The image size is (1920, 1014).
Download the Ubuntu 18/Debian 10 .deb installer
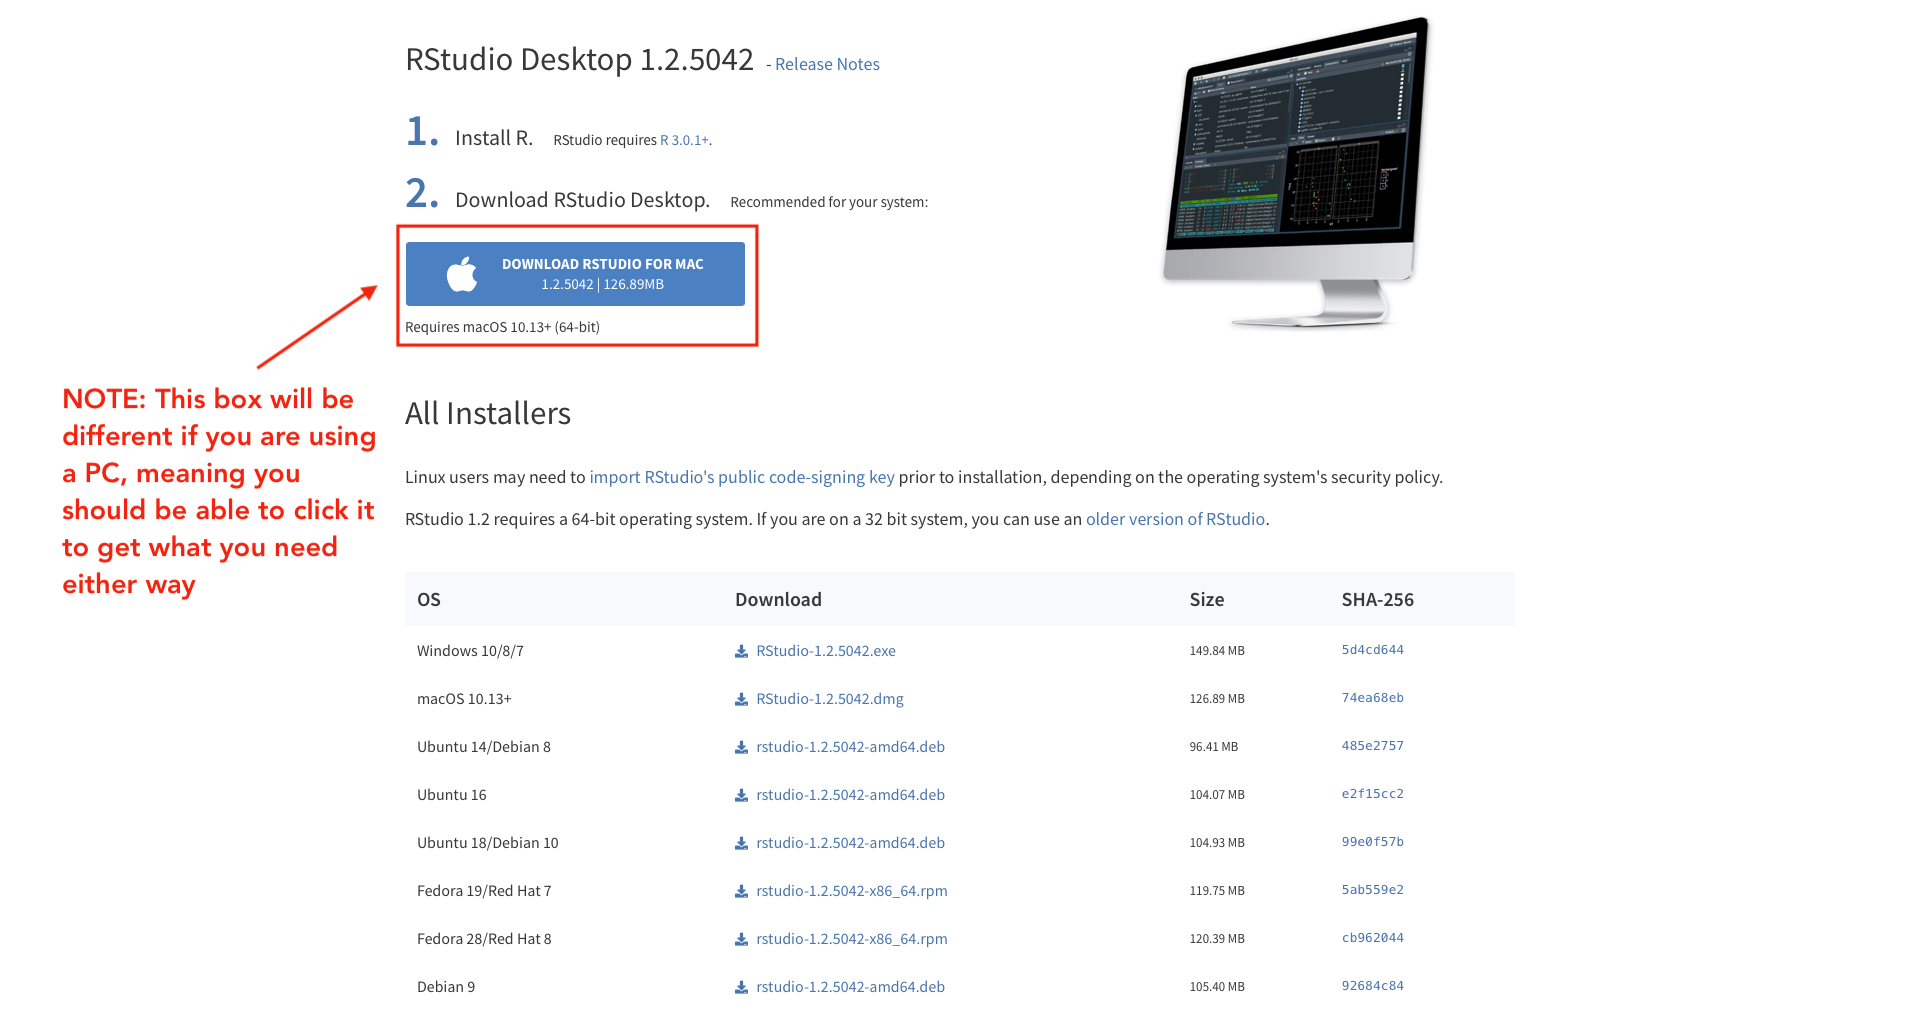pos(851,843)
